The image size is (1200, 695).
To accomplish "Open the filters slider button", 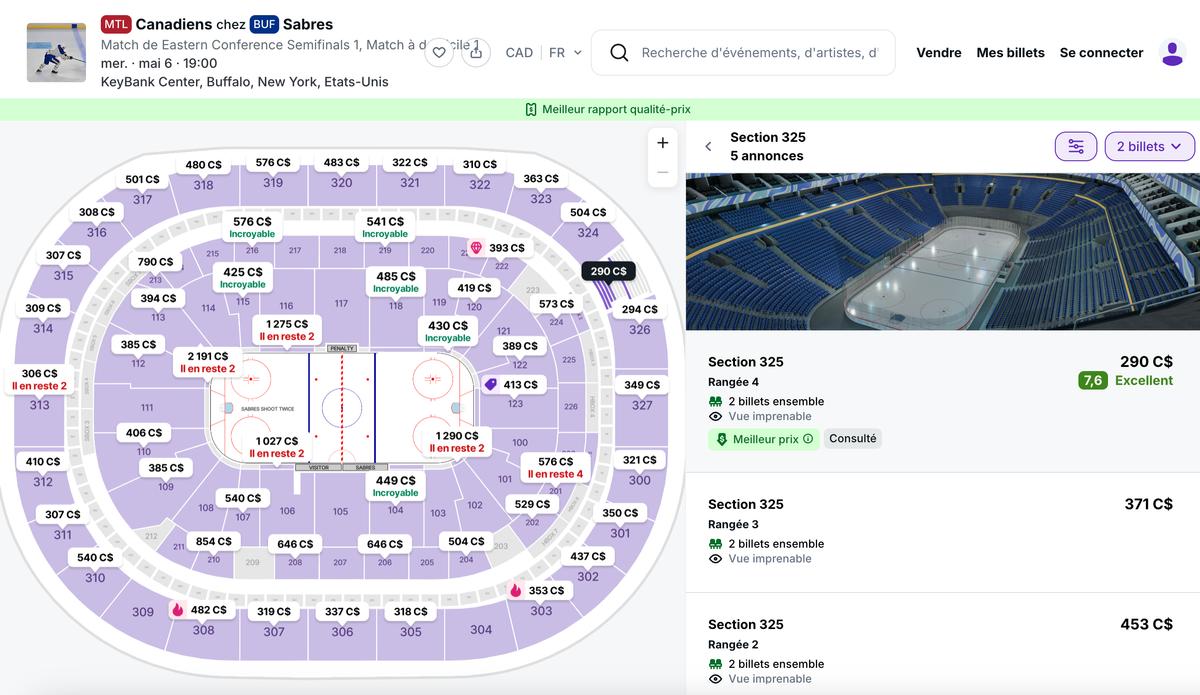I will [x=1076, y=146].
